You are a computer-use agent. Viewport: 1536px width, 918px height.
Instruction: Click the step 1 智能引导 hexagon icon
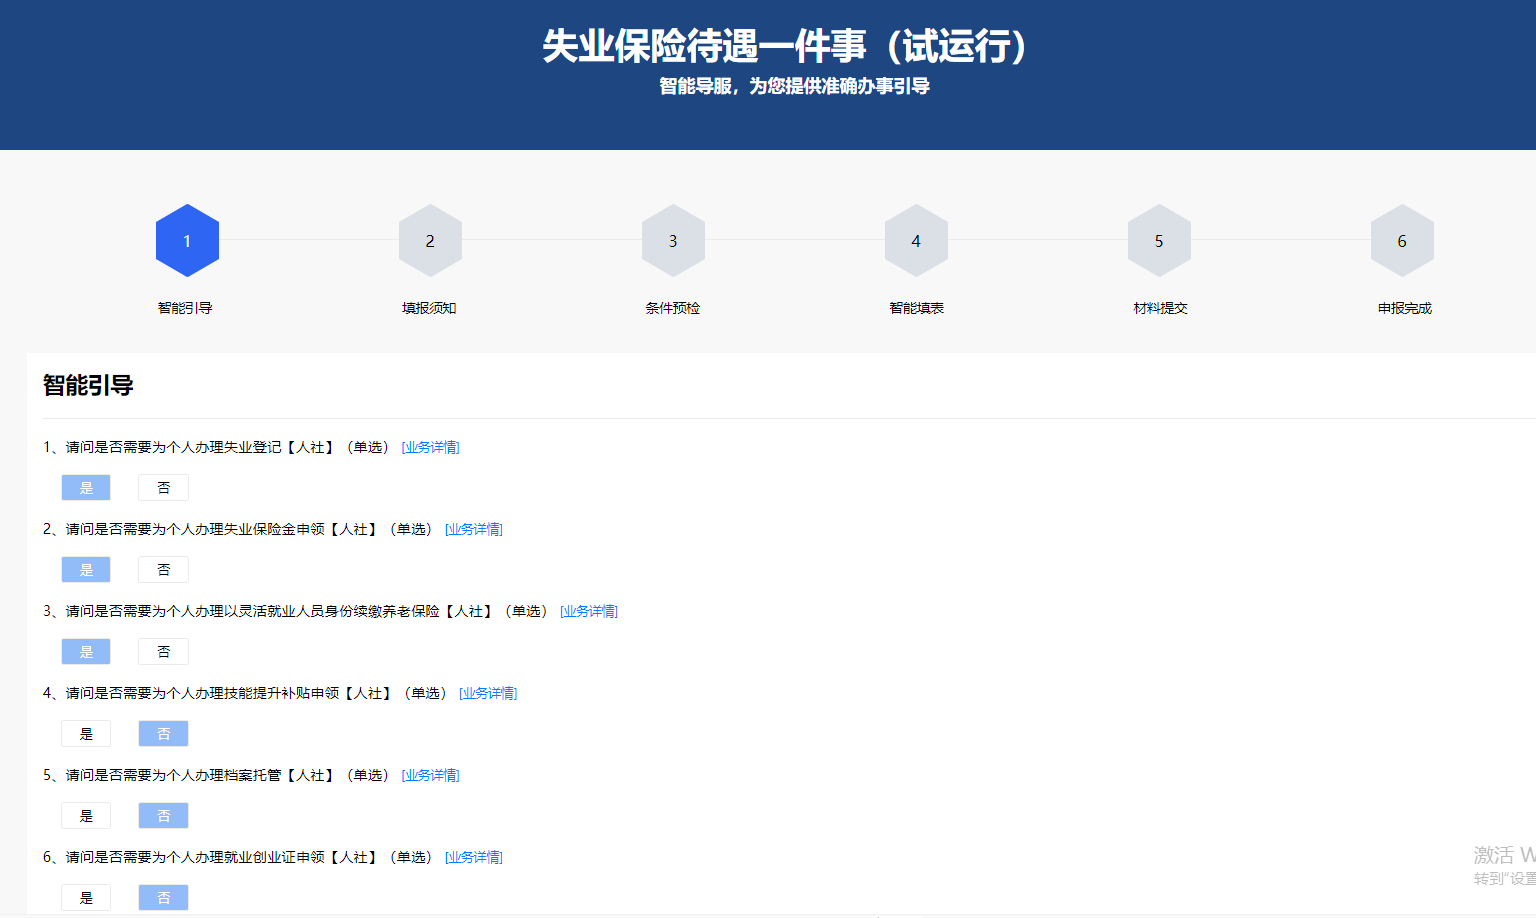(x=187, y=240)
